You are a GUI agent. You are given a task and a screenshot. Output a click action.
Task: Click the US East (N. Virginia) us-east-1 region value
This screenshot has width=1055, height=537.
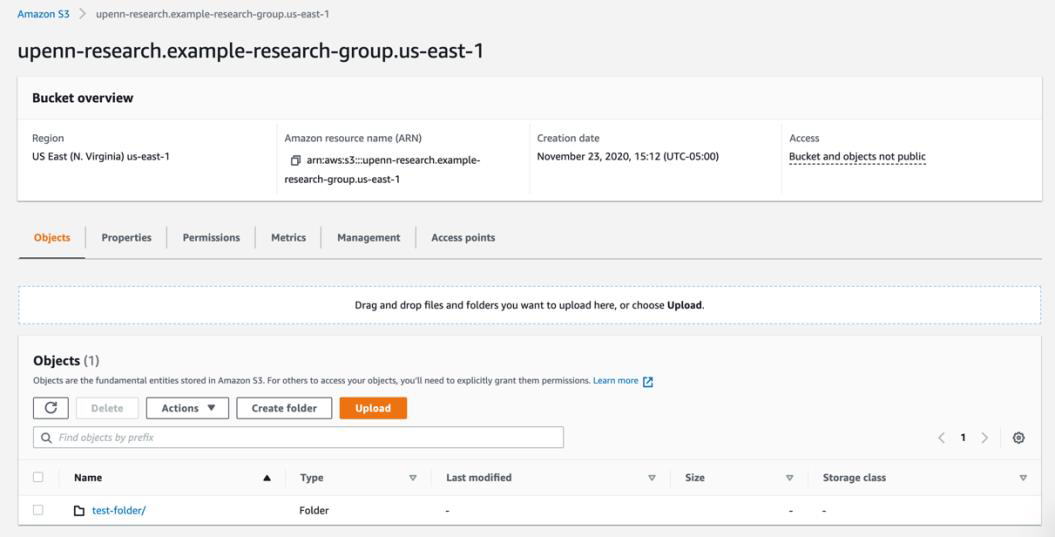(101, 157)
